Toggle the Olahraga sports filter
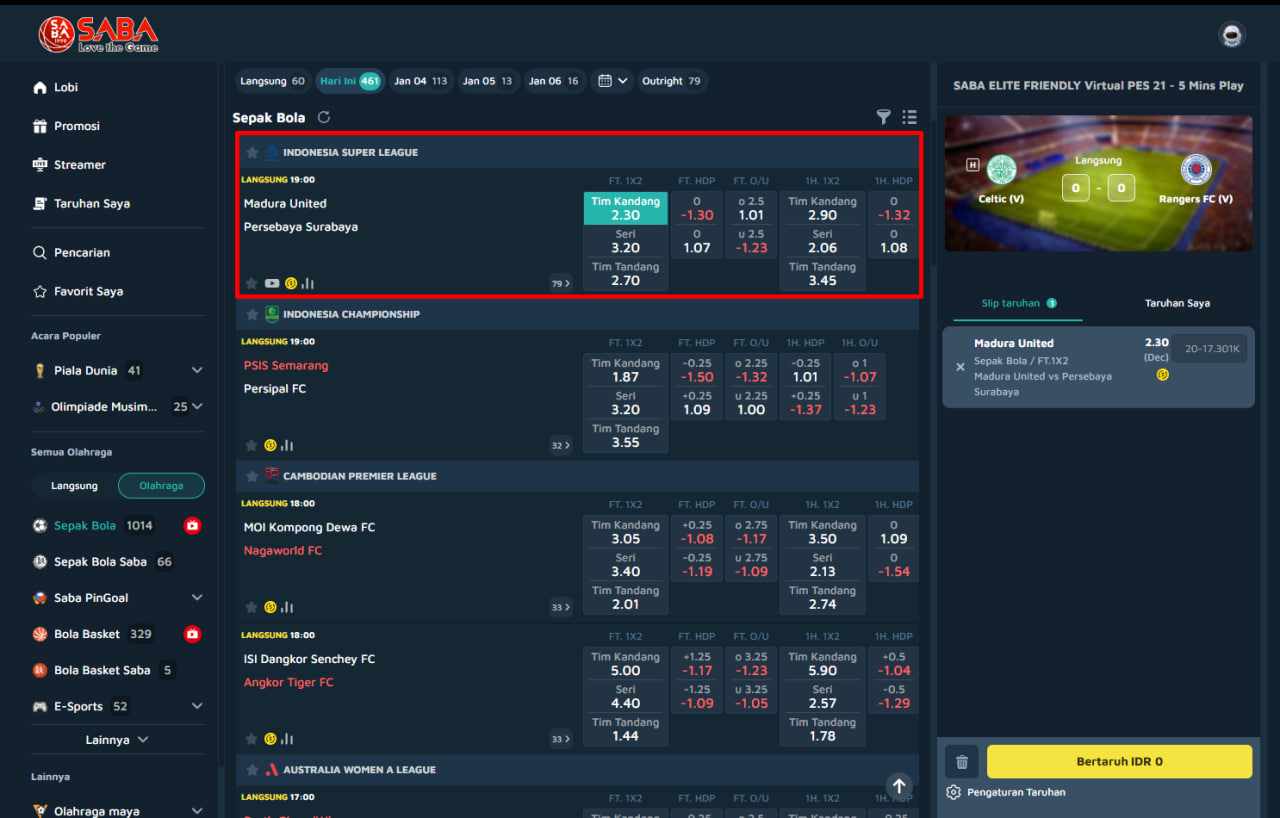 [161, 486]
